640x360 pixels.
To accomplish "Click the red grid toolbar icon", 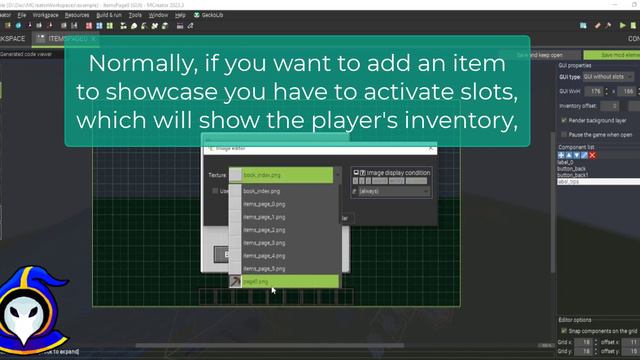I will click(89, 26).
